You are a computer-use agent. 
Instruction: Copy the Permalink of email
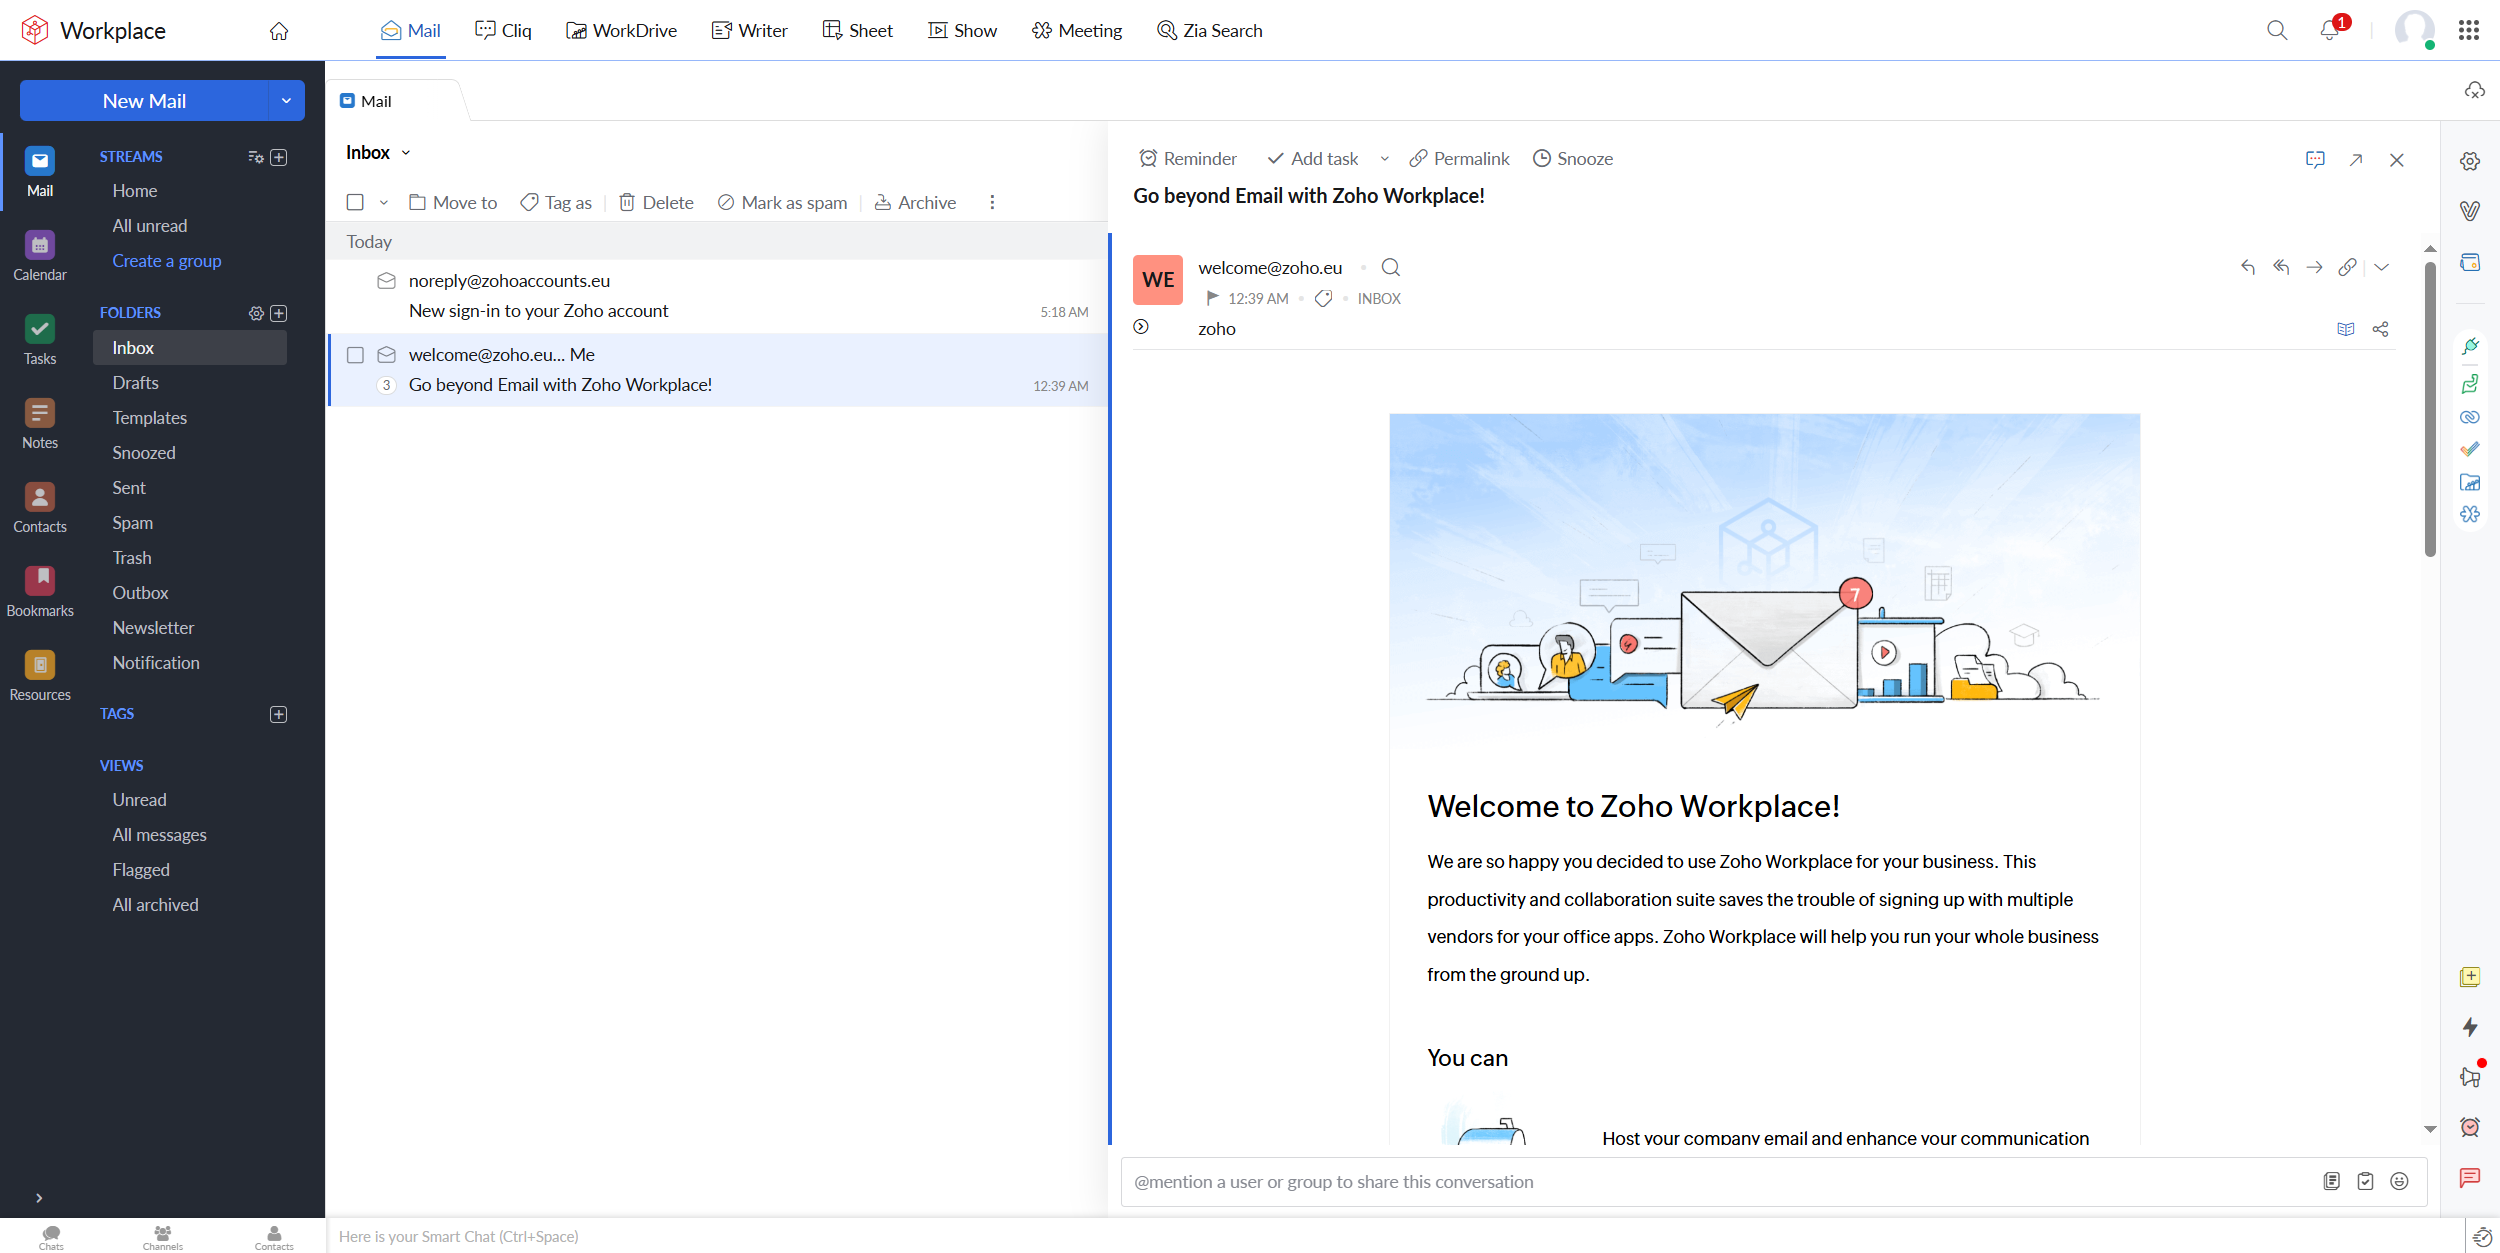point(1459,159)
